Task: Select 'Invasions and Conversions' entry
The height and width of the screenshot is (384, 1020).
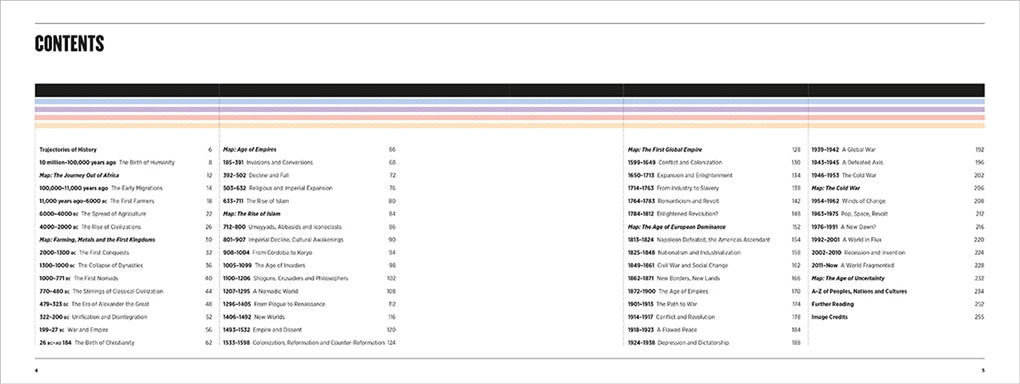Action: point(279,162)
